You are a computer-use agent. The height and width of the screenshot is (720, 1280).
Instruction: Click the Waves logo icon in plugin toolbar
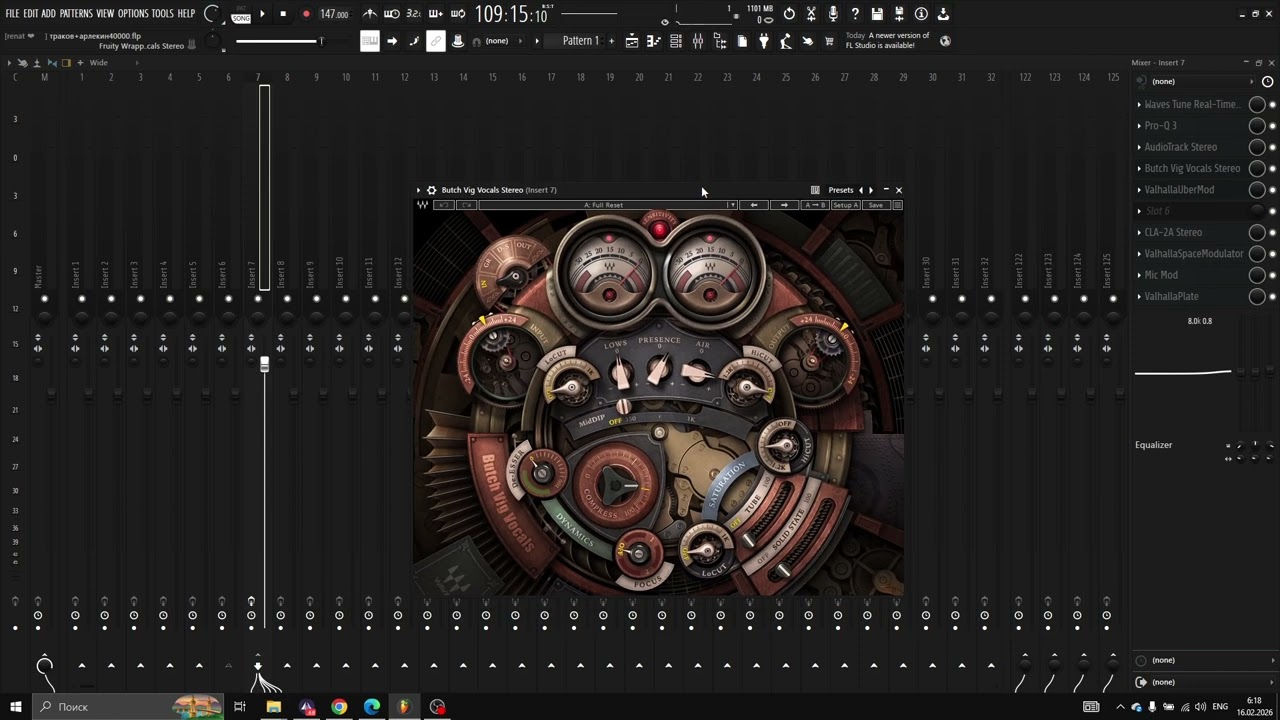(423, 205)
